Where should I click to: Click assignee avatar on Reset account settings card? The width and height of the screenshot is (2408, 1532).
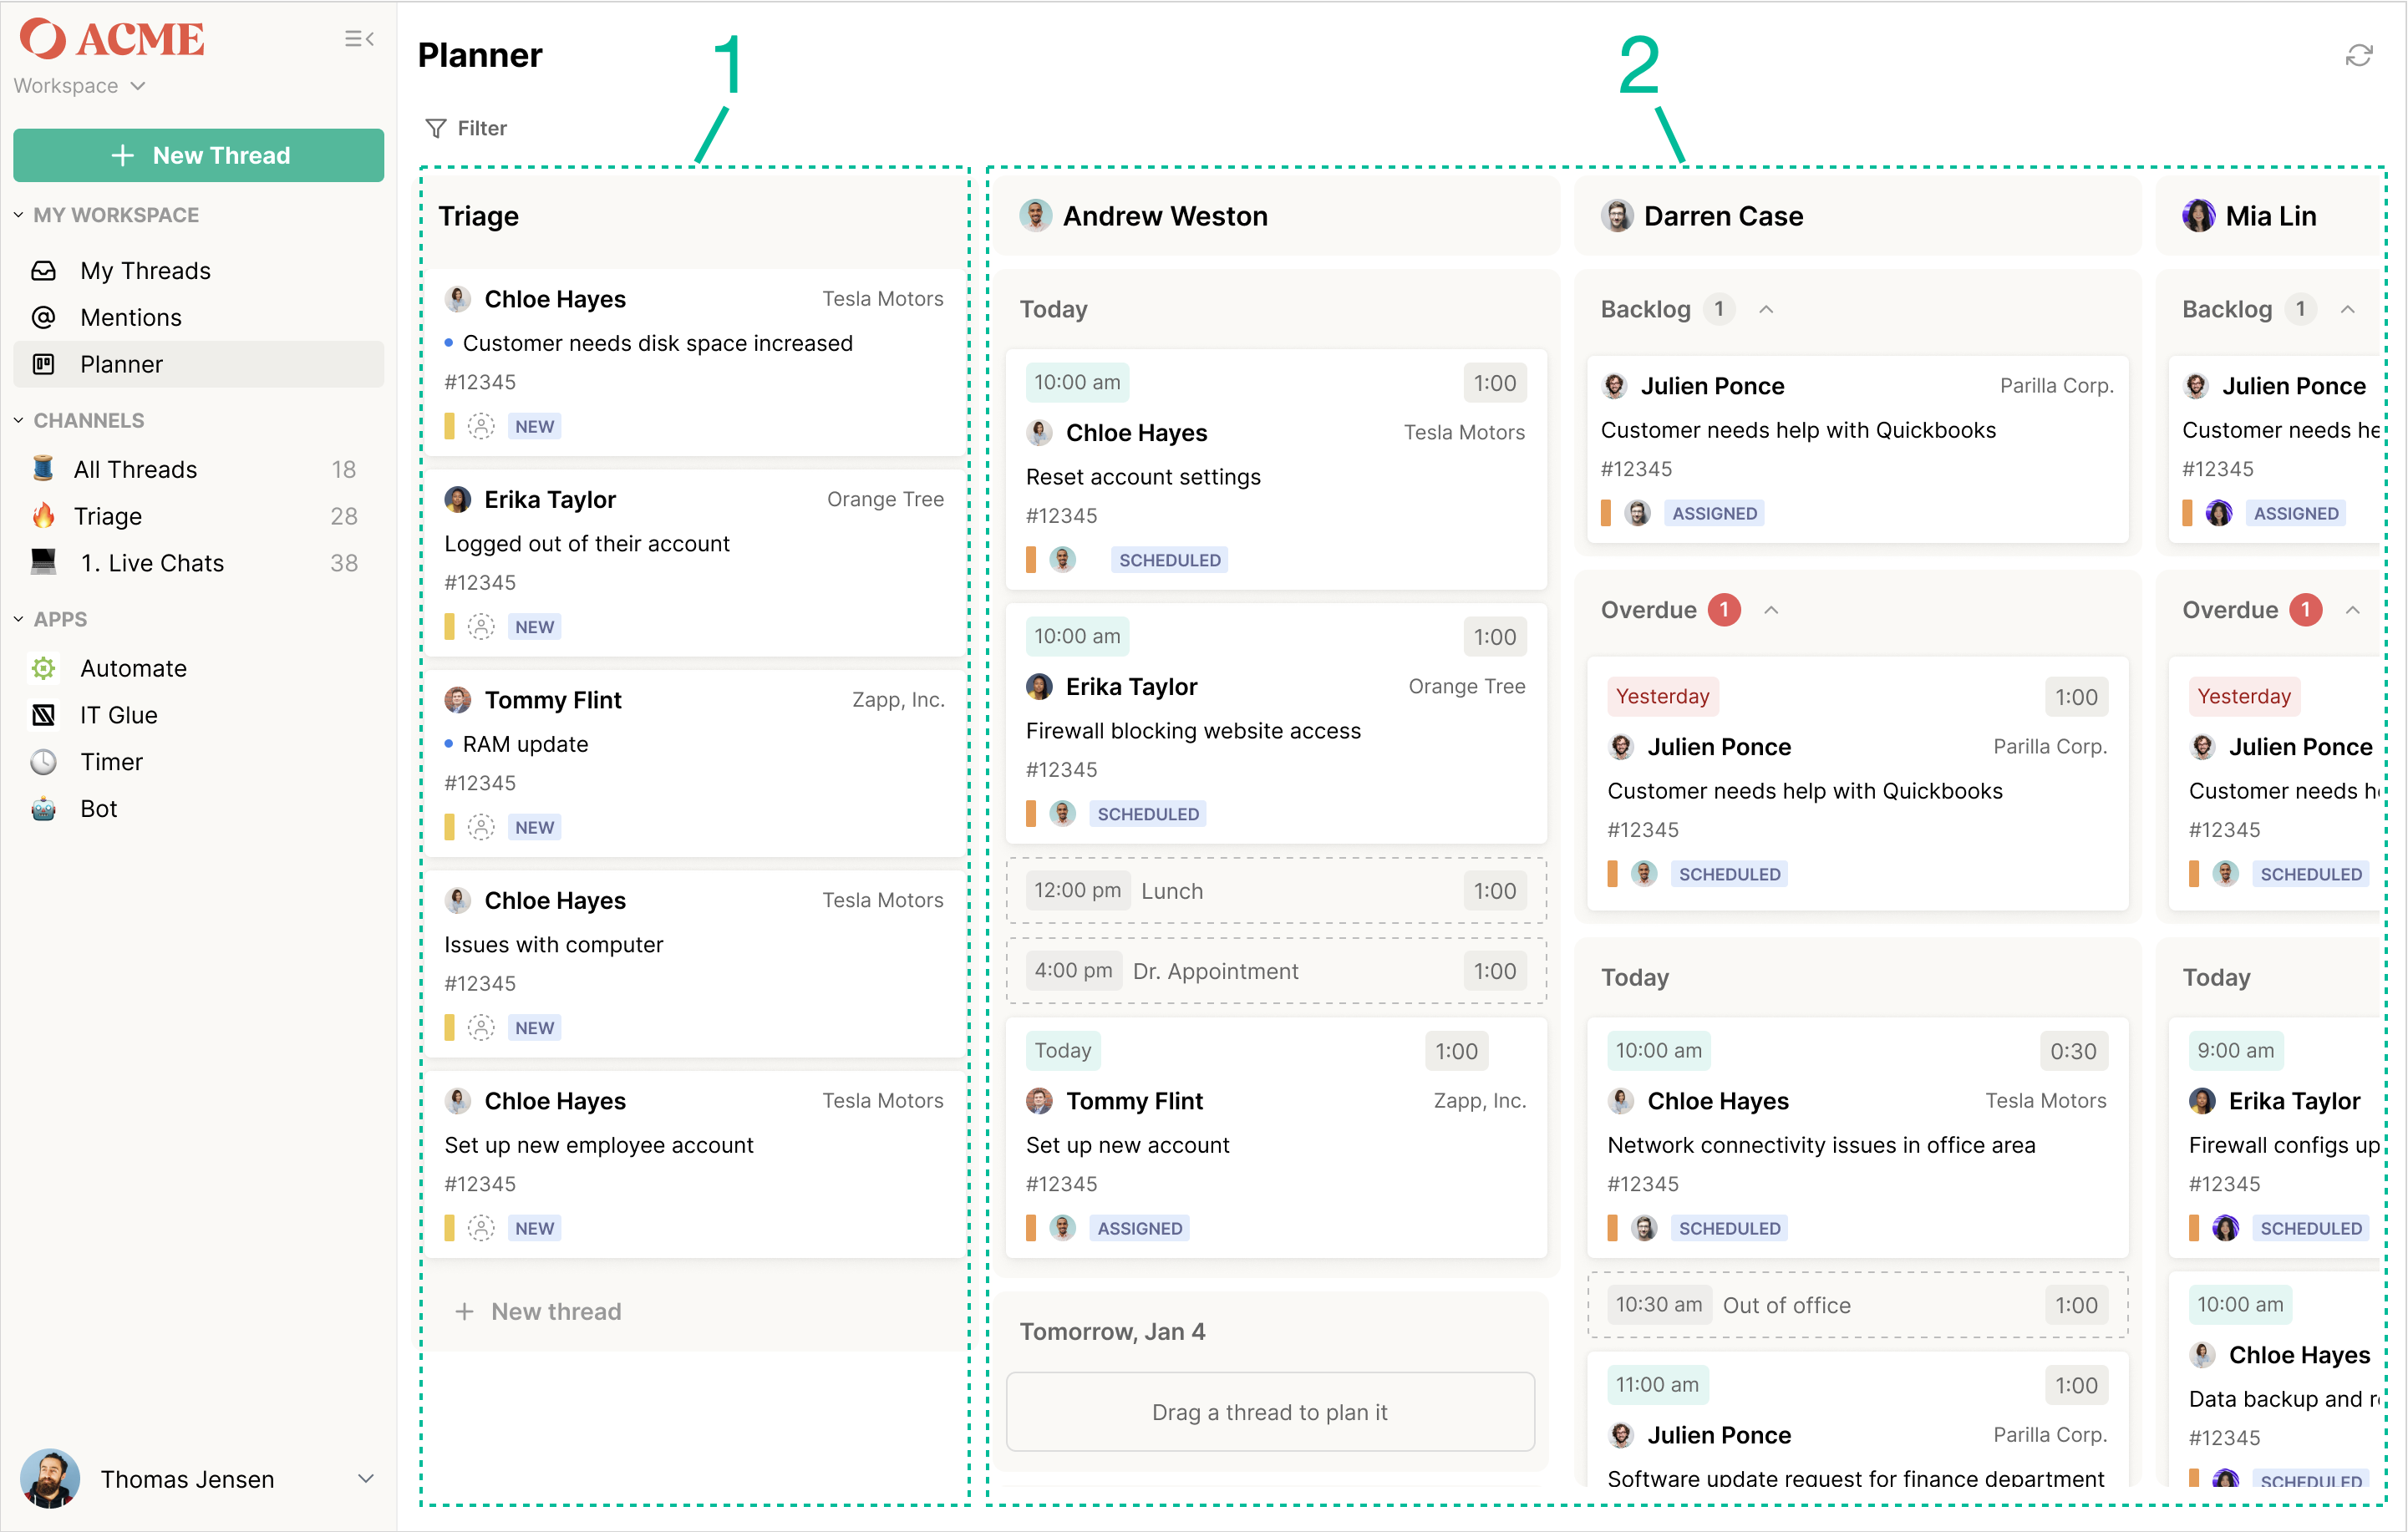click(x=1063, y=560)
